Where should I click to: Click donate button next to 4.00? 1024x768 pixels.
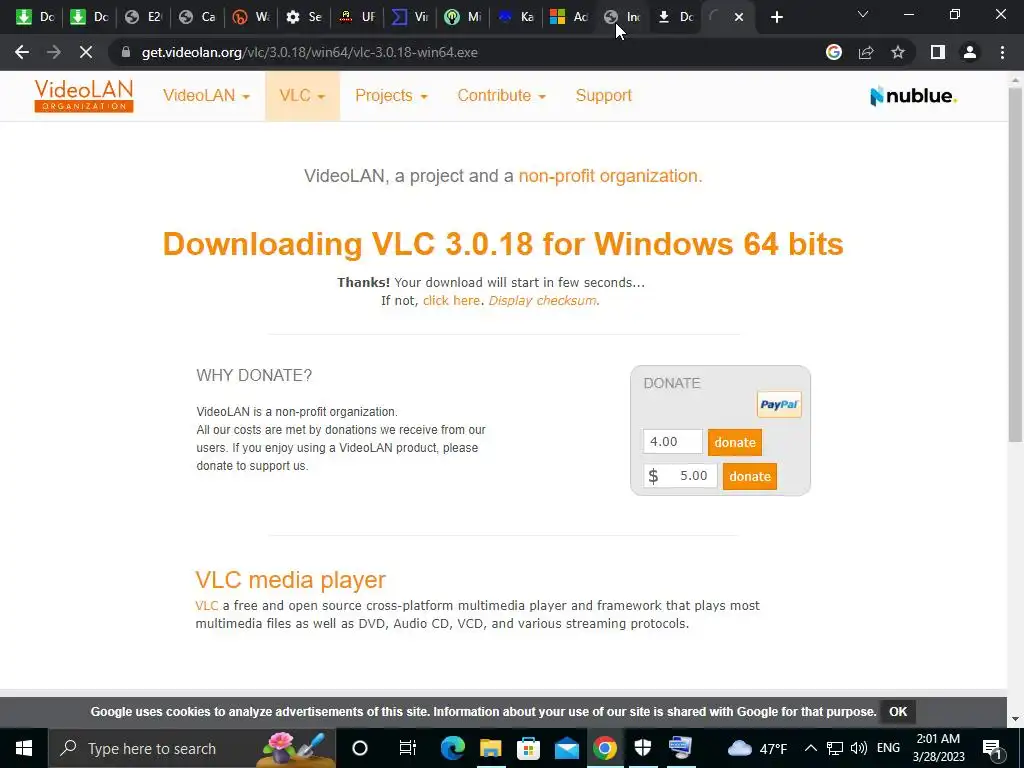(735, 442)
